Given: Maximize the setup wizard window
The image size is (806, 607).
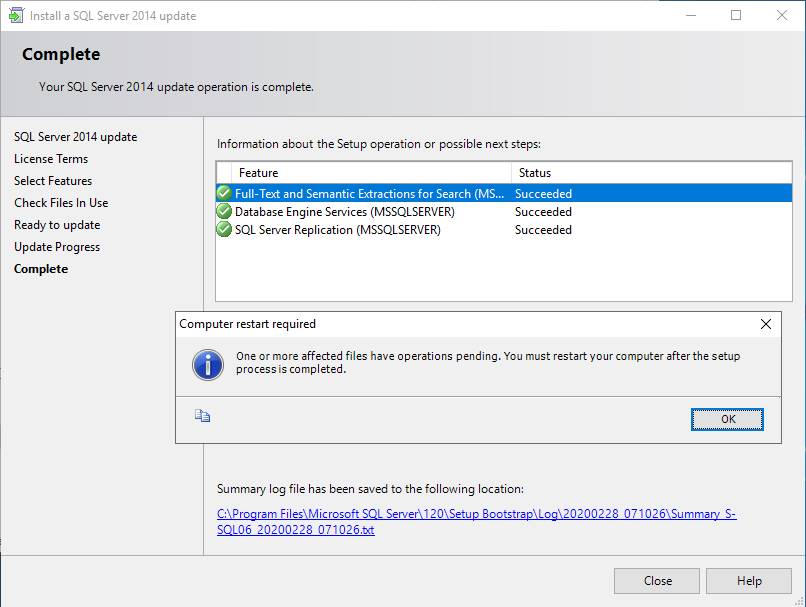Looking at the screenshot, I should click(736, 15).
